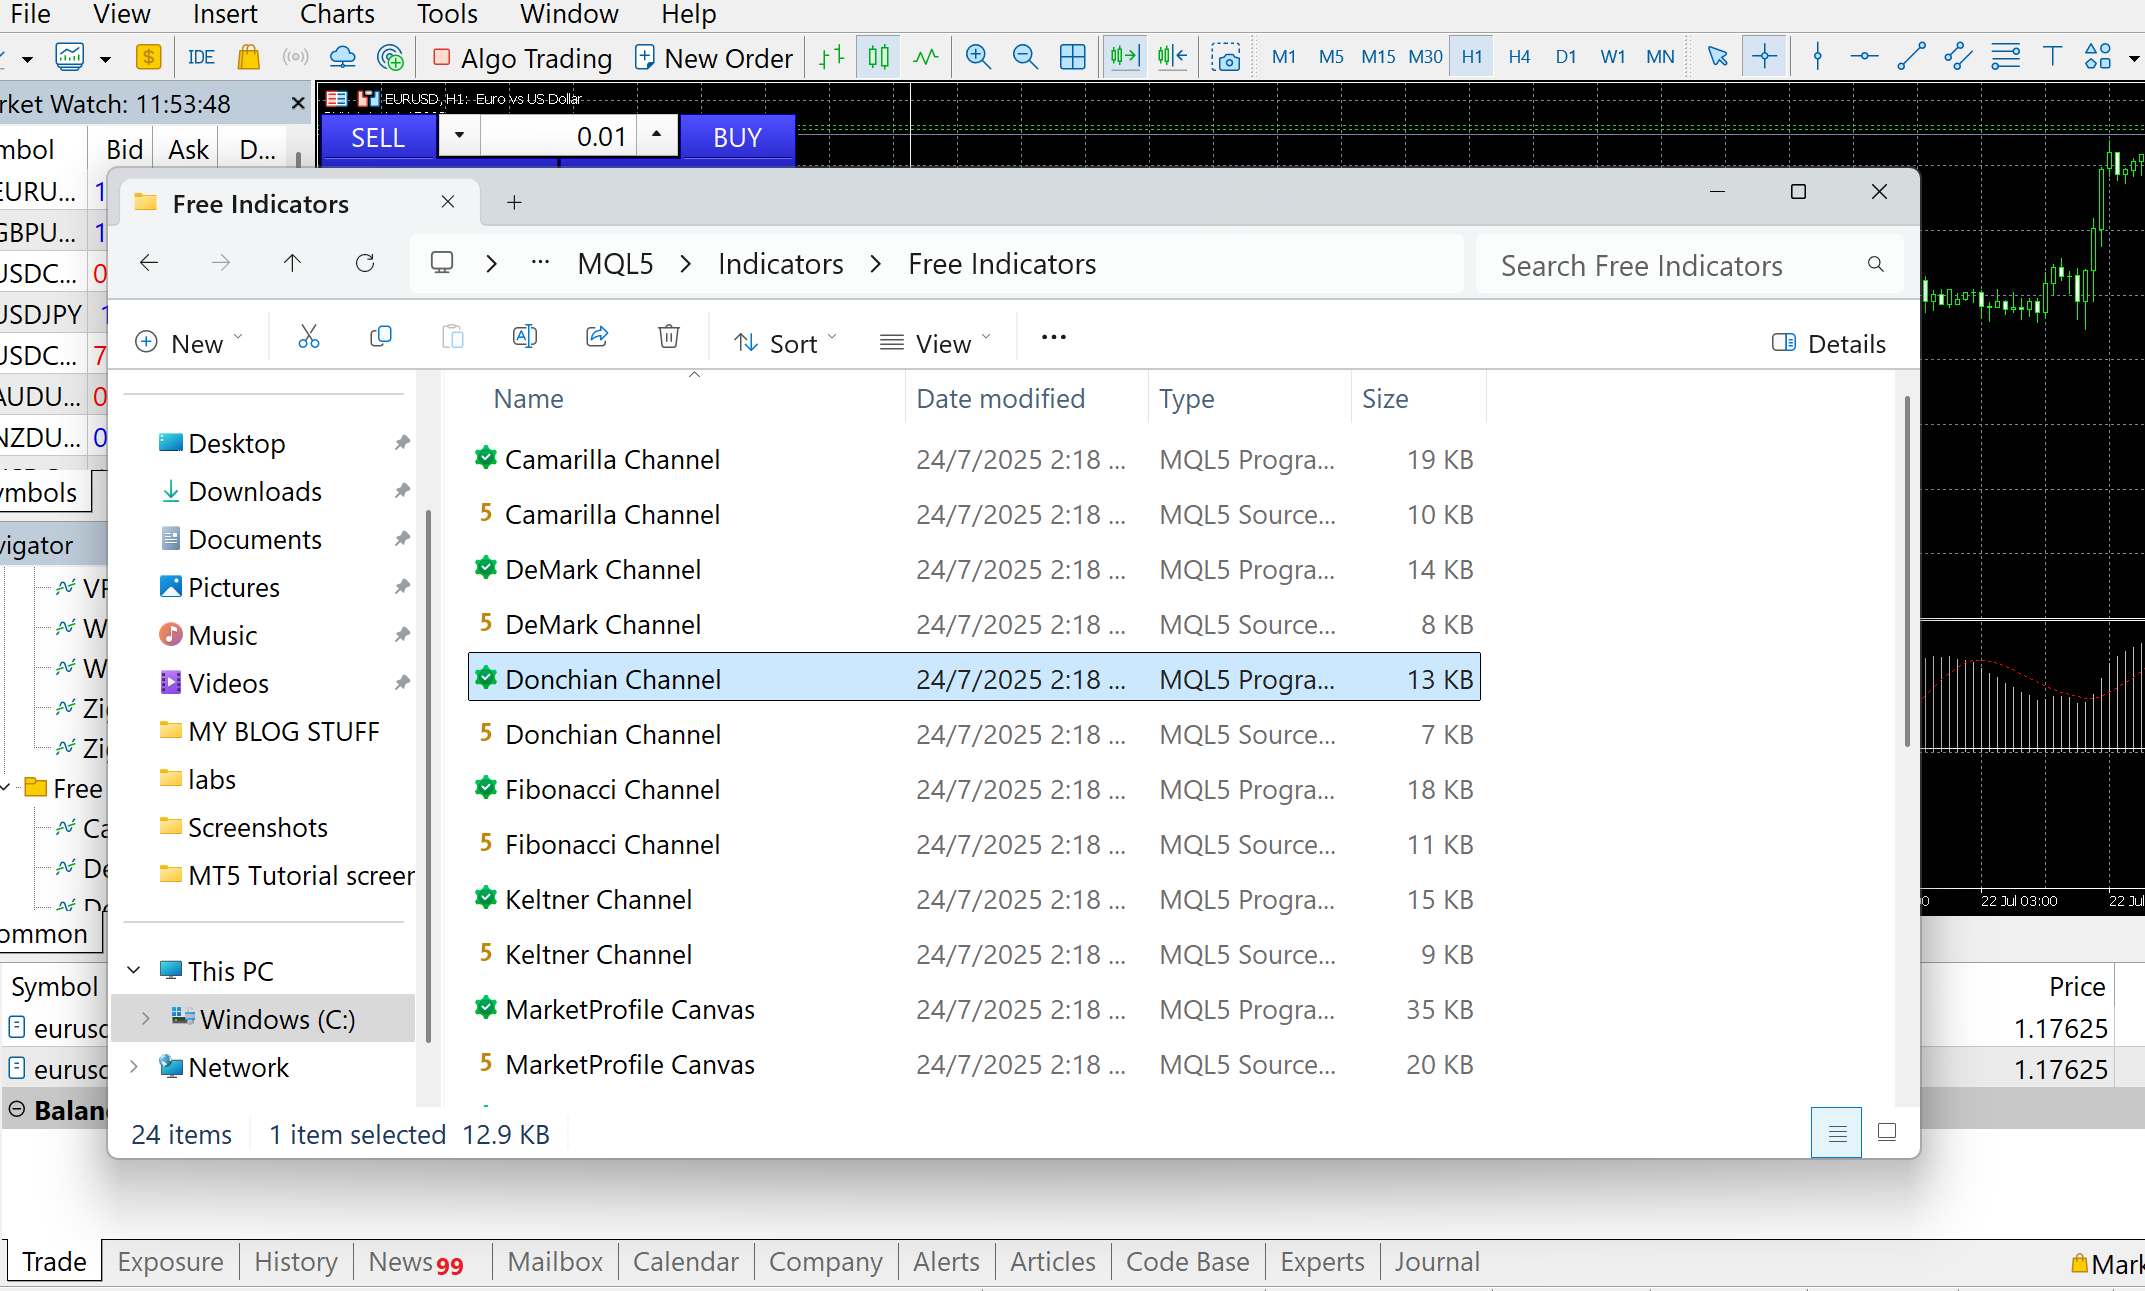Click the New Order button
This screenshot has width=2145, height=1291.
[x=714, y=57]
